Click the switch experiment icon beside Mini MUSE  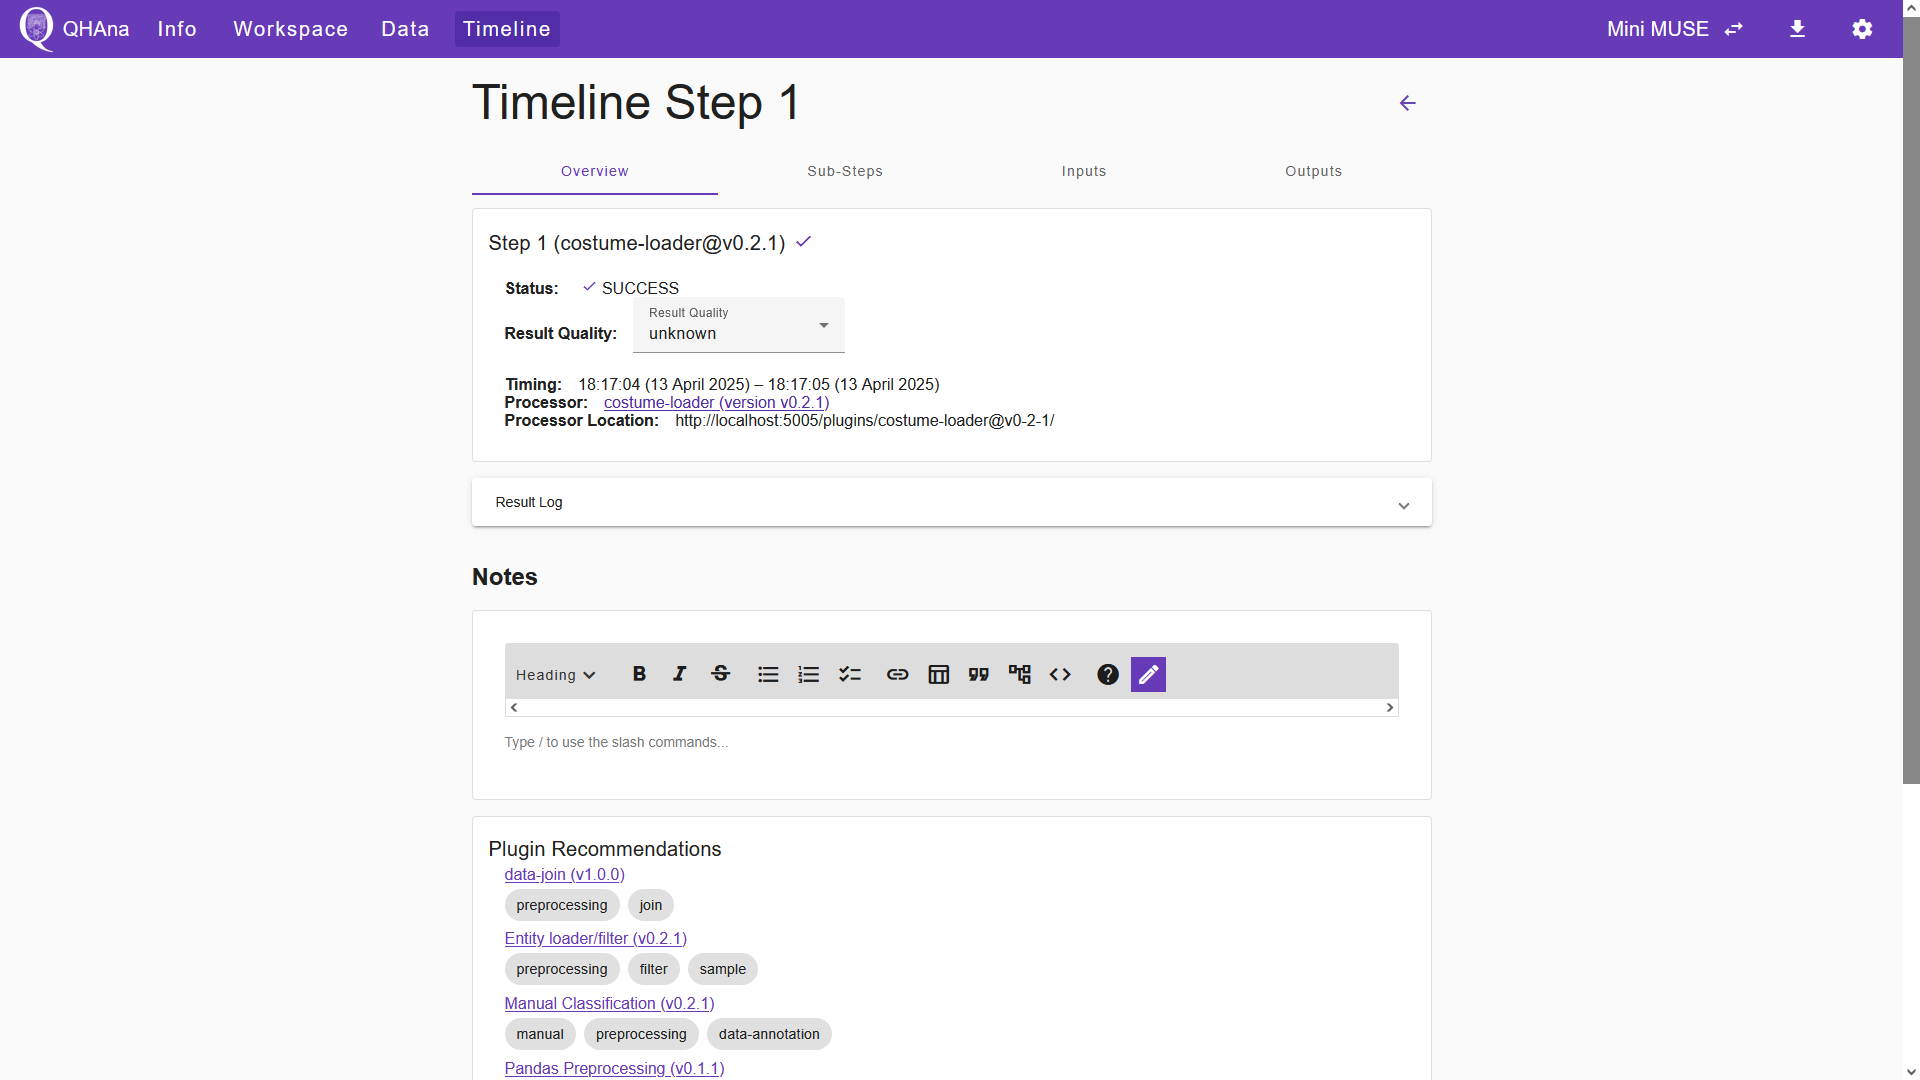point(1734,29)
